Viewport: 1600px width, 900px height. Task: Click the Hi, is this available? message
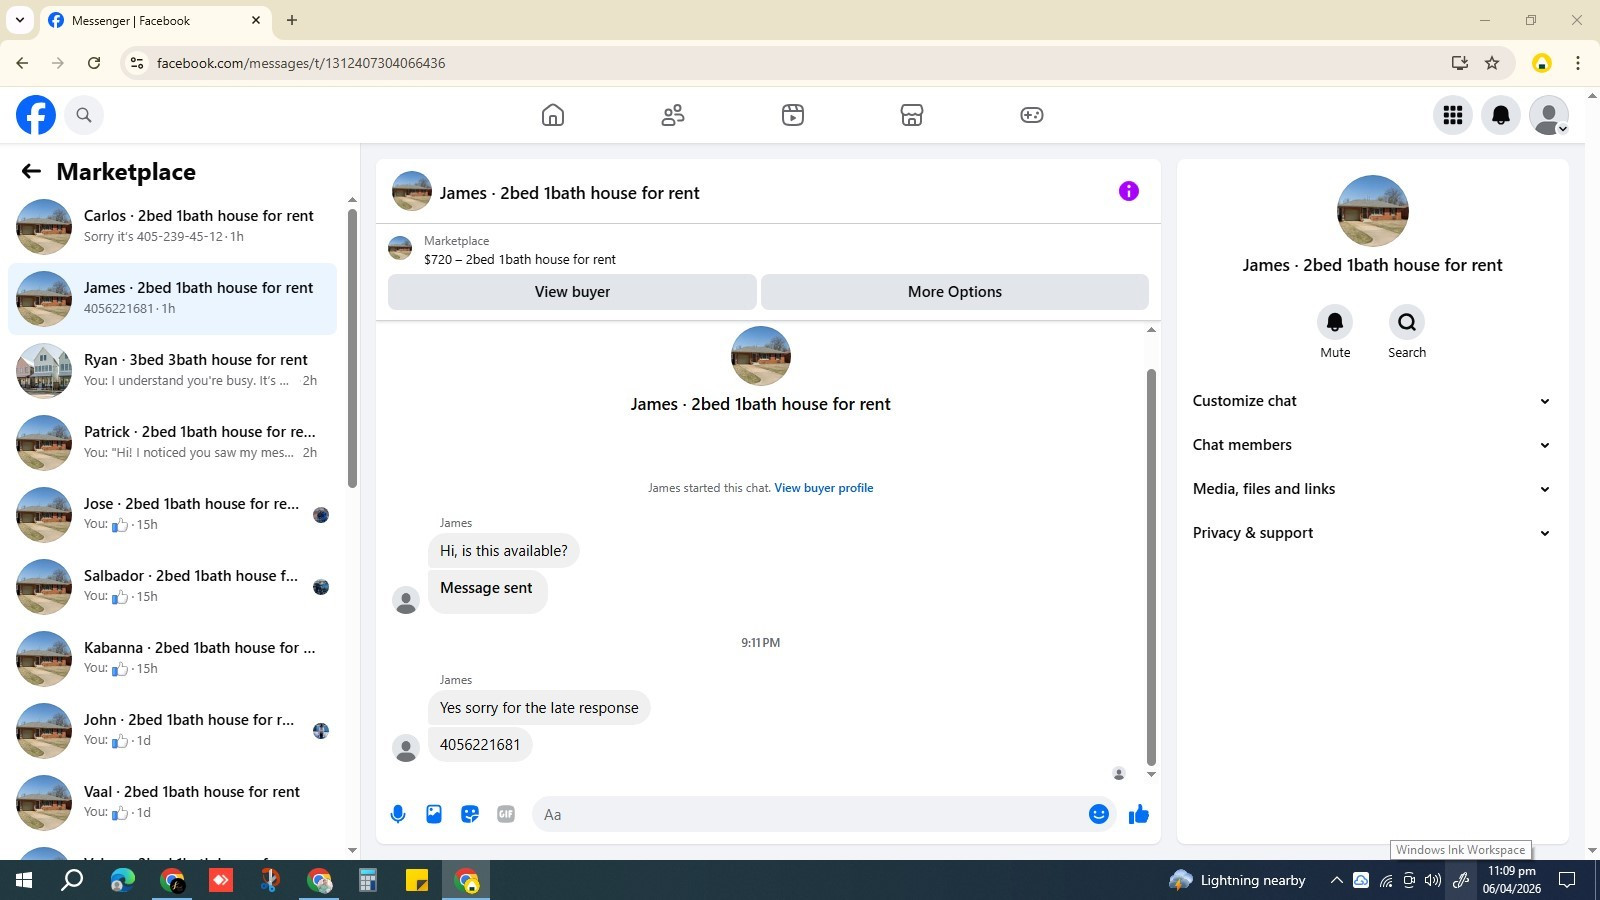click(504, 551)
